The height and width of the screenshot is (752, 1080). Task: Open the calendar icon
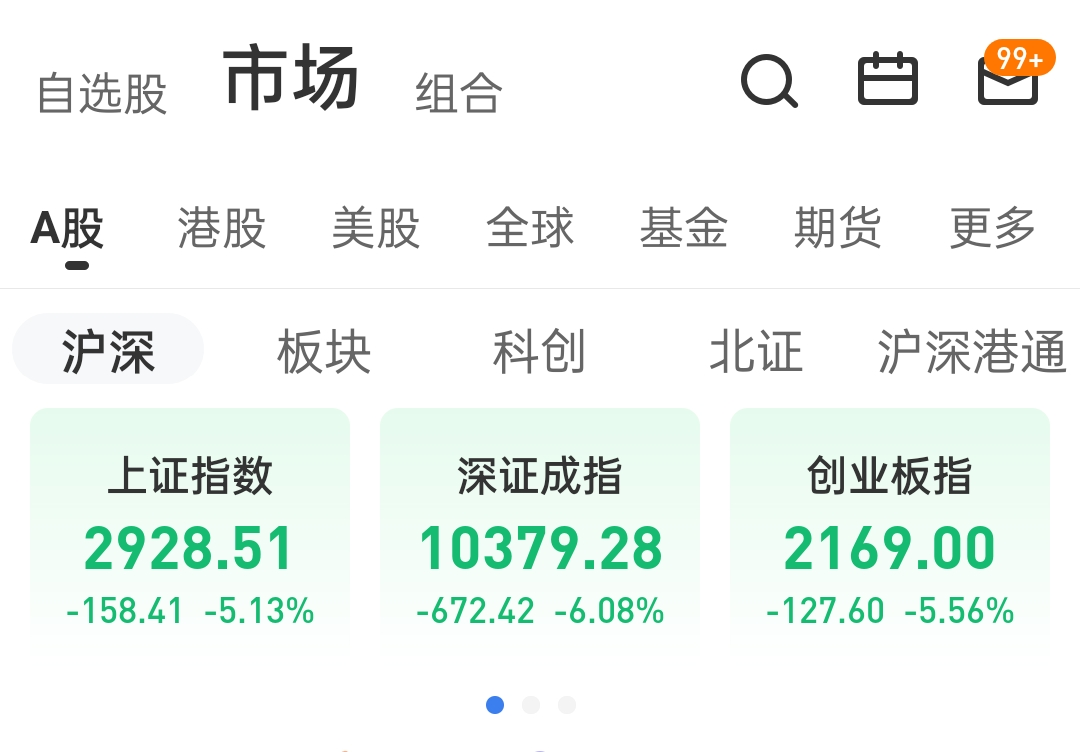[x=888, y=79]
